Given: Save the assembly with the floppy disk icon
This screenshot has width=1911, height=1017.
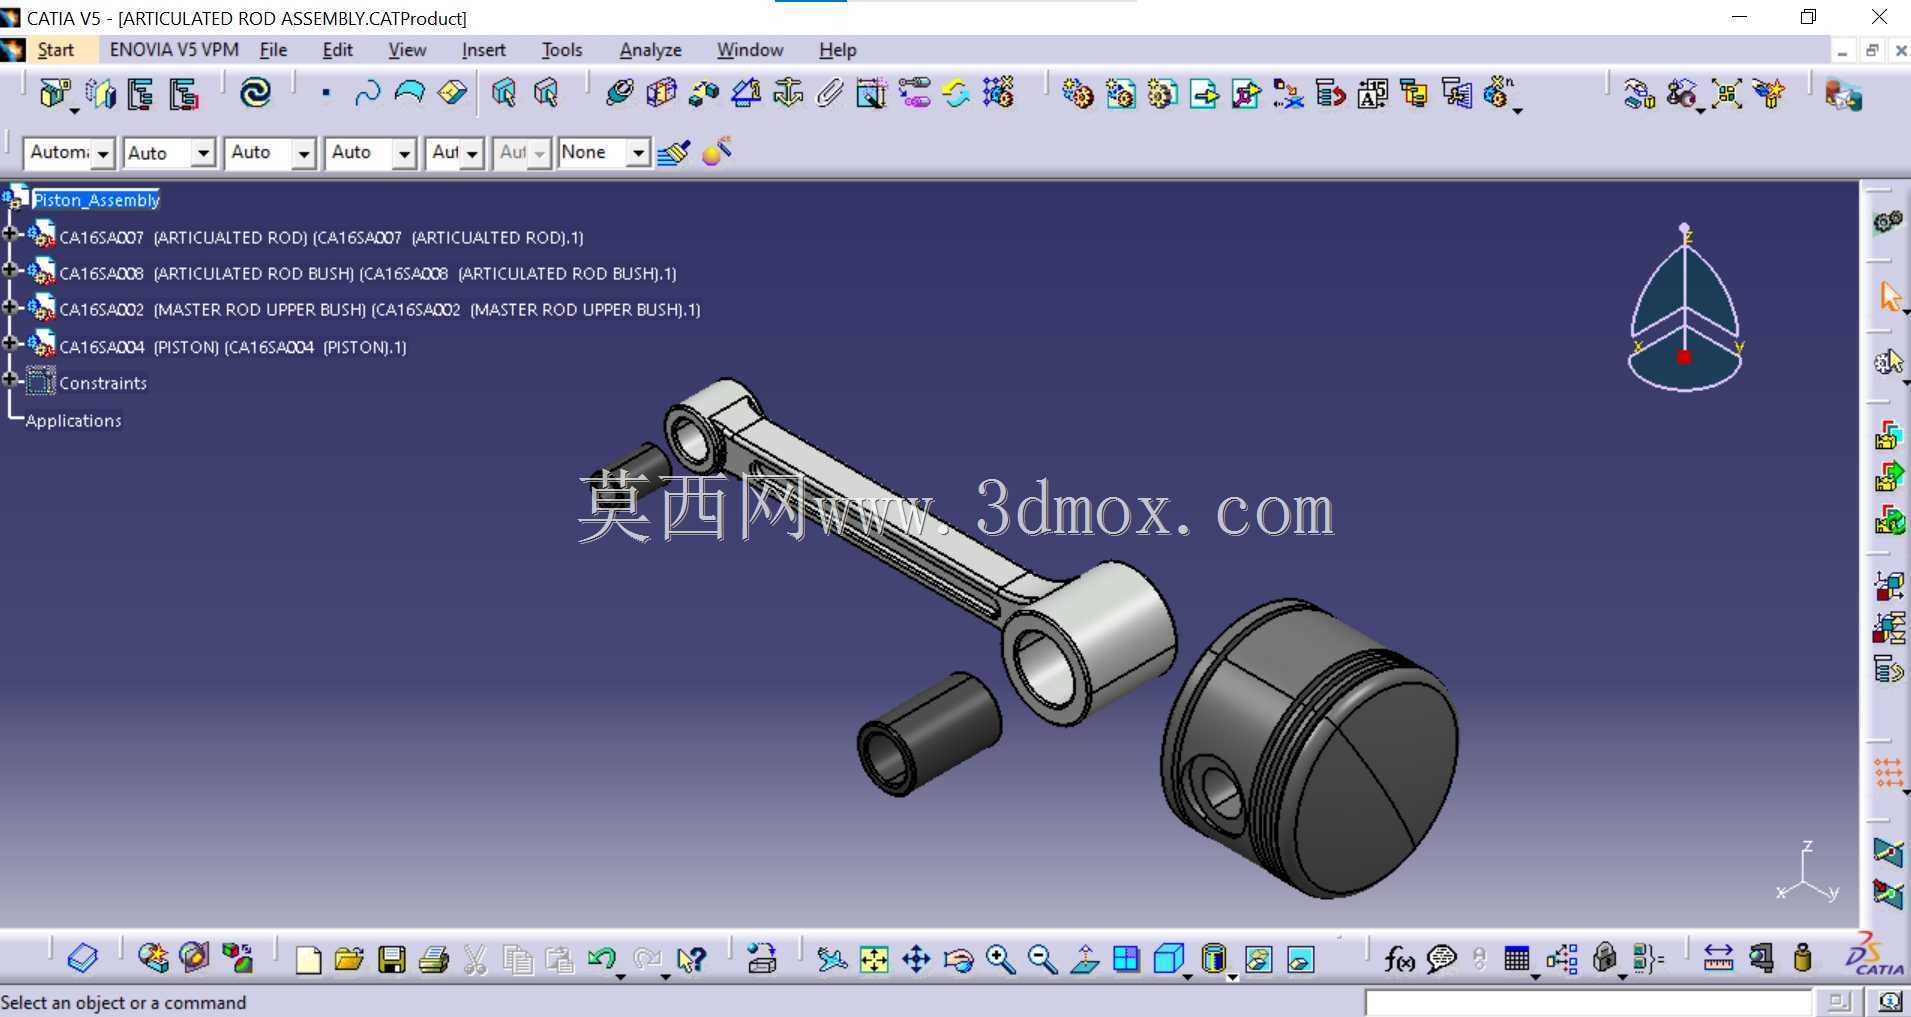Looking at the screenshot, I should coord(391,960).
